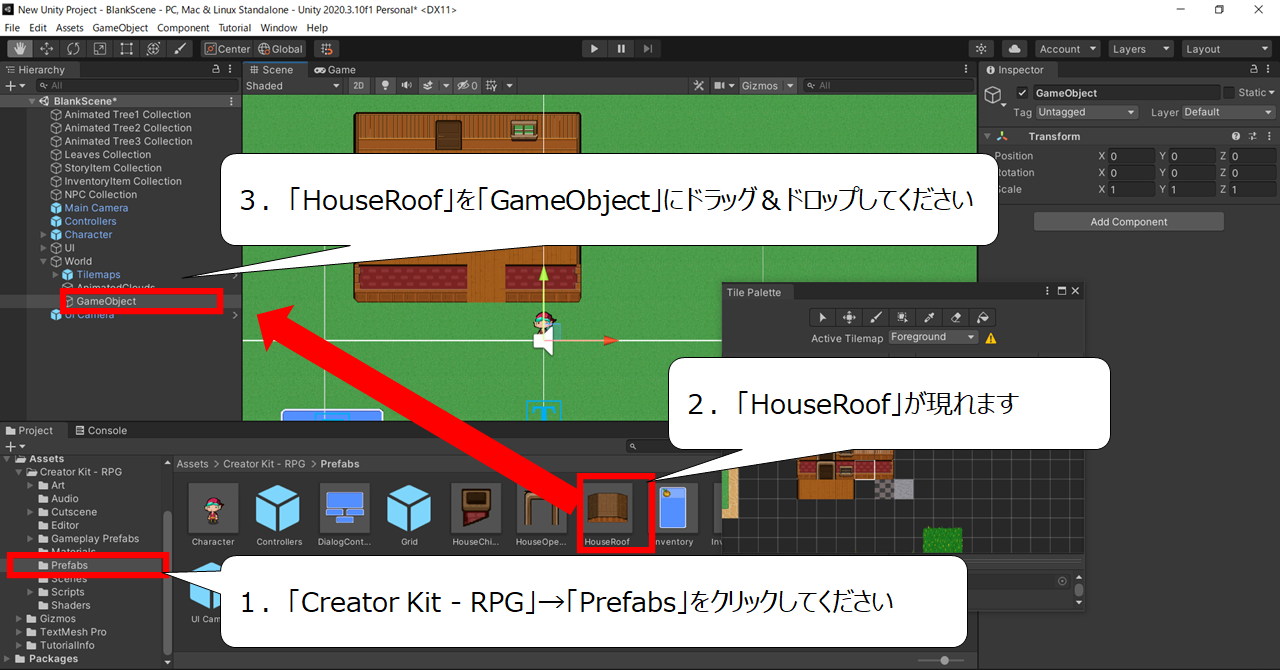Image resolution: width=1280 pixels, height=670 pixels.
Task: Select the Tile Palette flood fill bucket tool
Action: coord(983,317)
